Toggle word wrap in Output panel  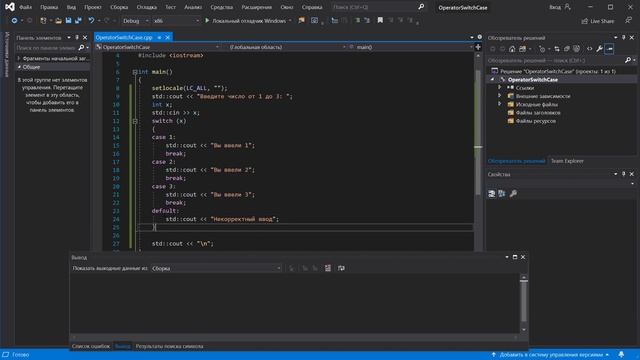coord(341,268)
